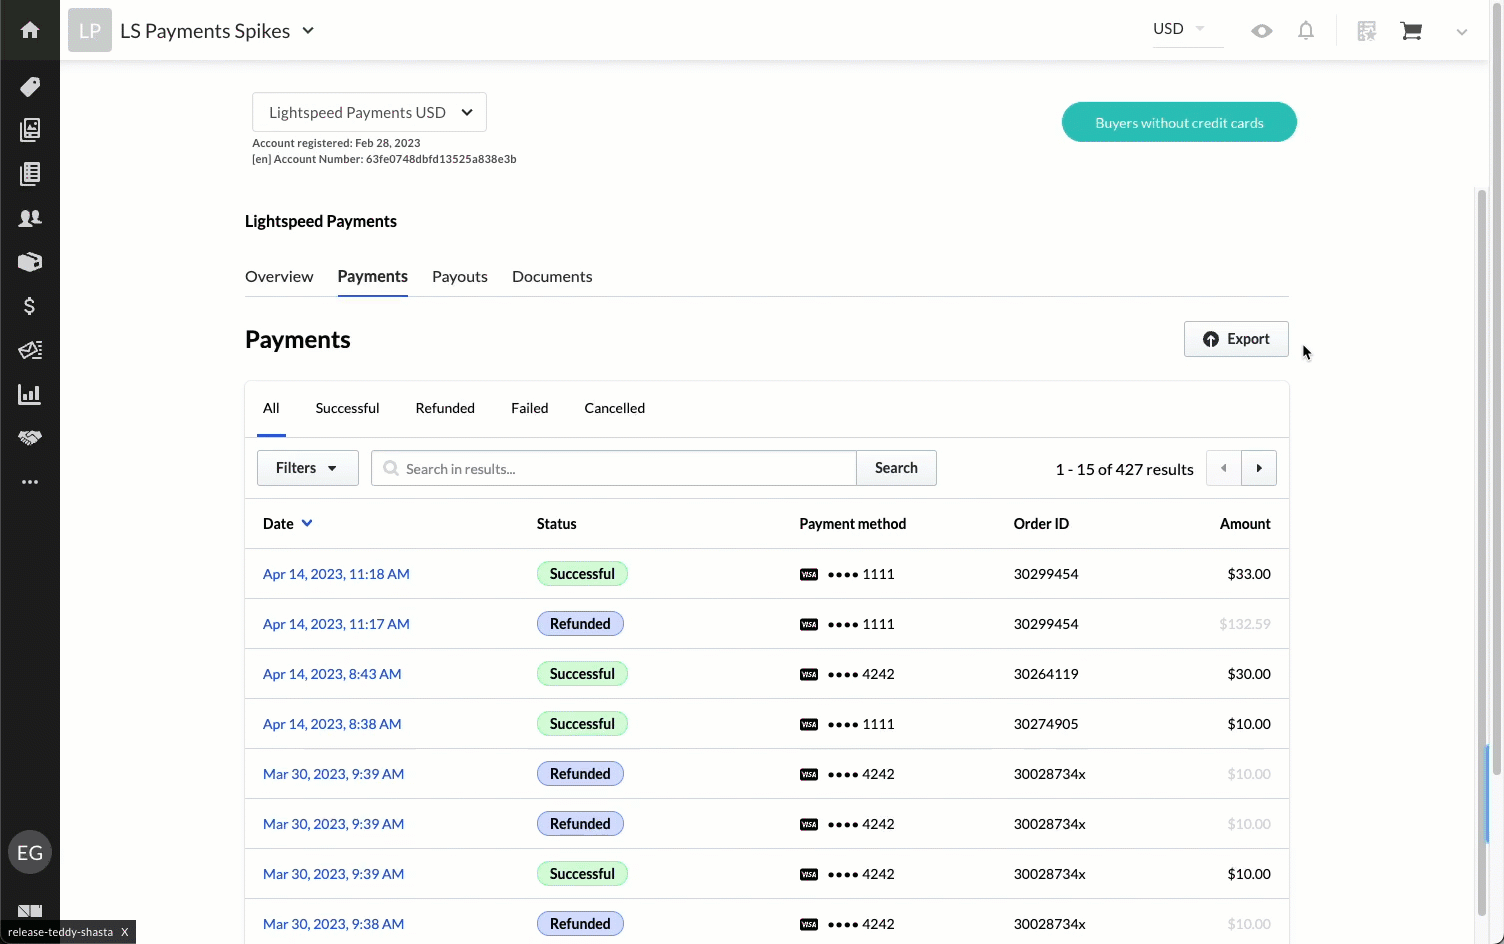The image size is (1504, 944).
Task: Expand the Lightspeed Payments USD account dropdown
Action: click(x=368, y=112)
